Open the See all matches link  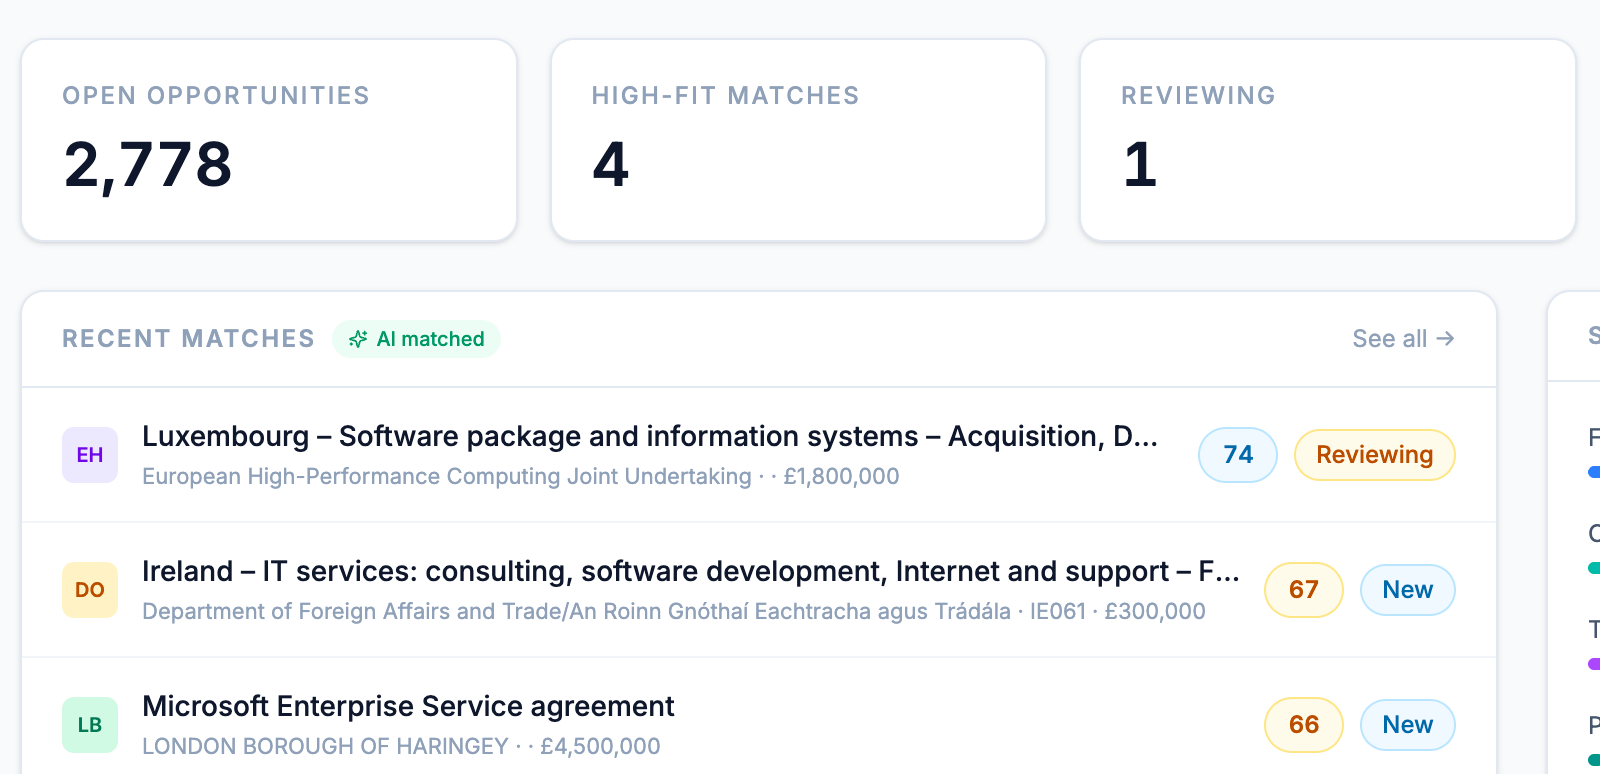click(x=1403, y=339)
